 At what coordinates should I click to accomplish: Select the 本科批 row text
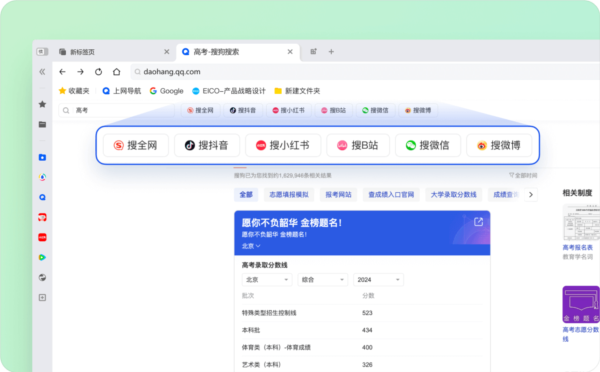(251, 330)
